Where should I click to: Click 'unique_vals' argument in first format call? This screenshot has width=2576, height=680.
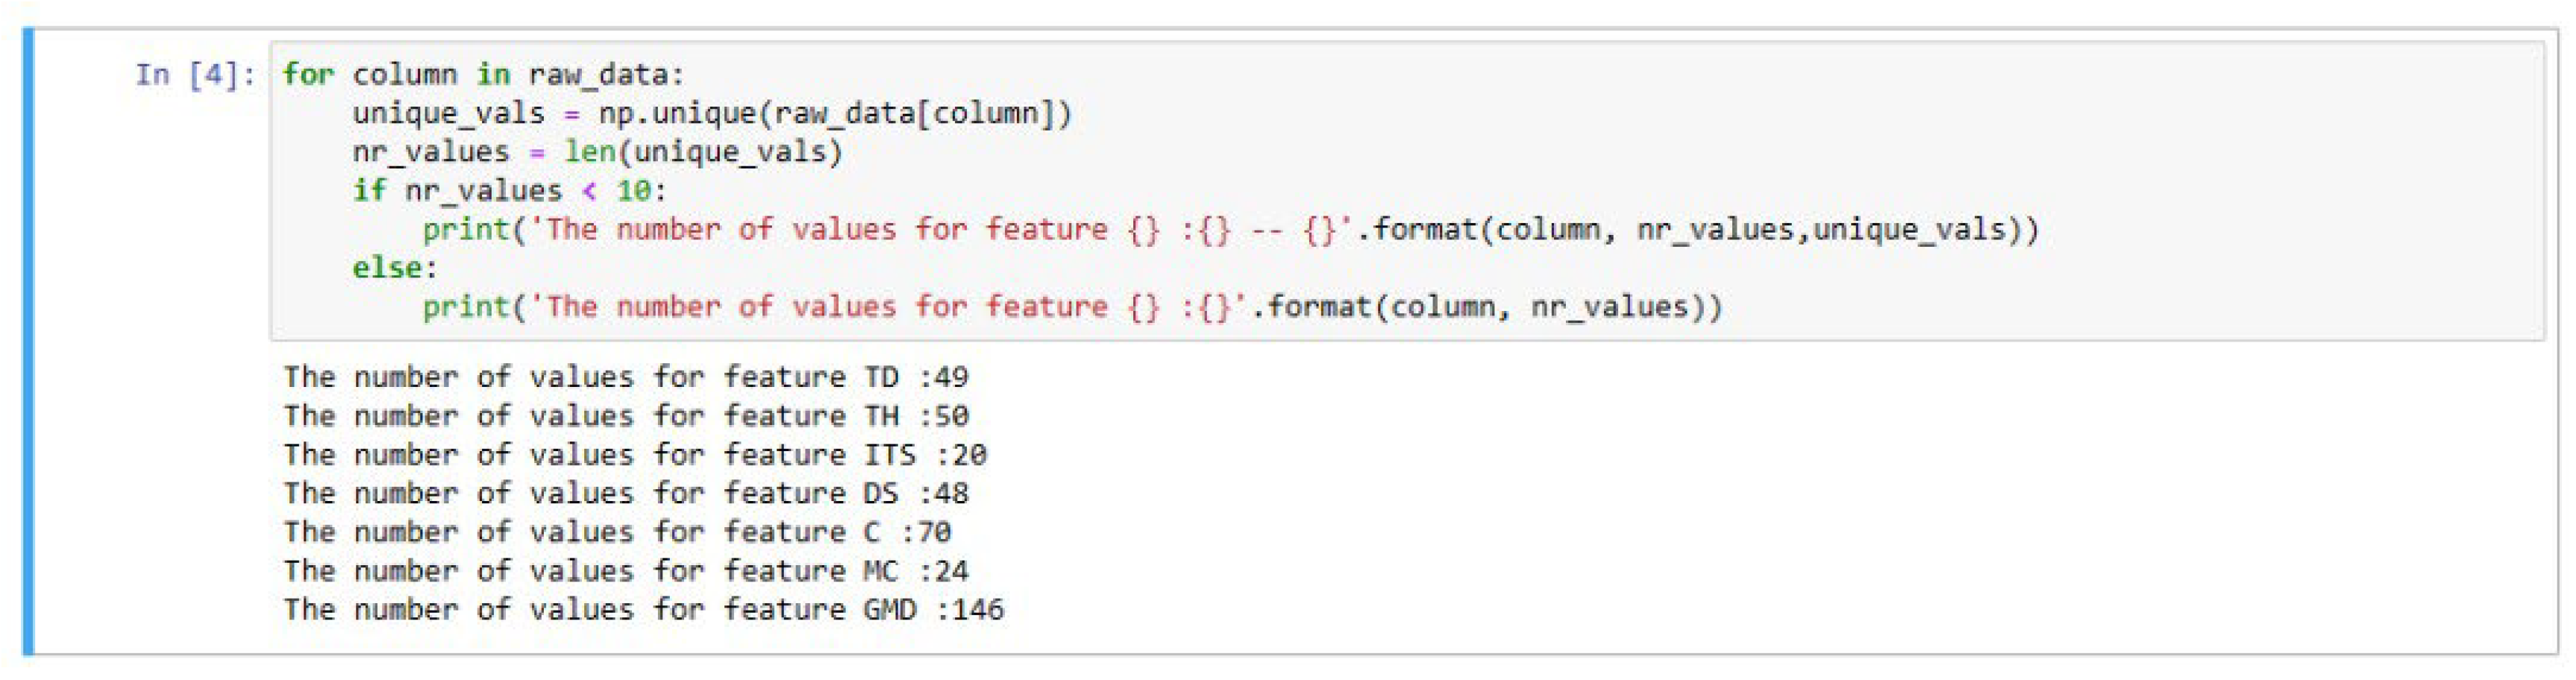(1910, 230)
